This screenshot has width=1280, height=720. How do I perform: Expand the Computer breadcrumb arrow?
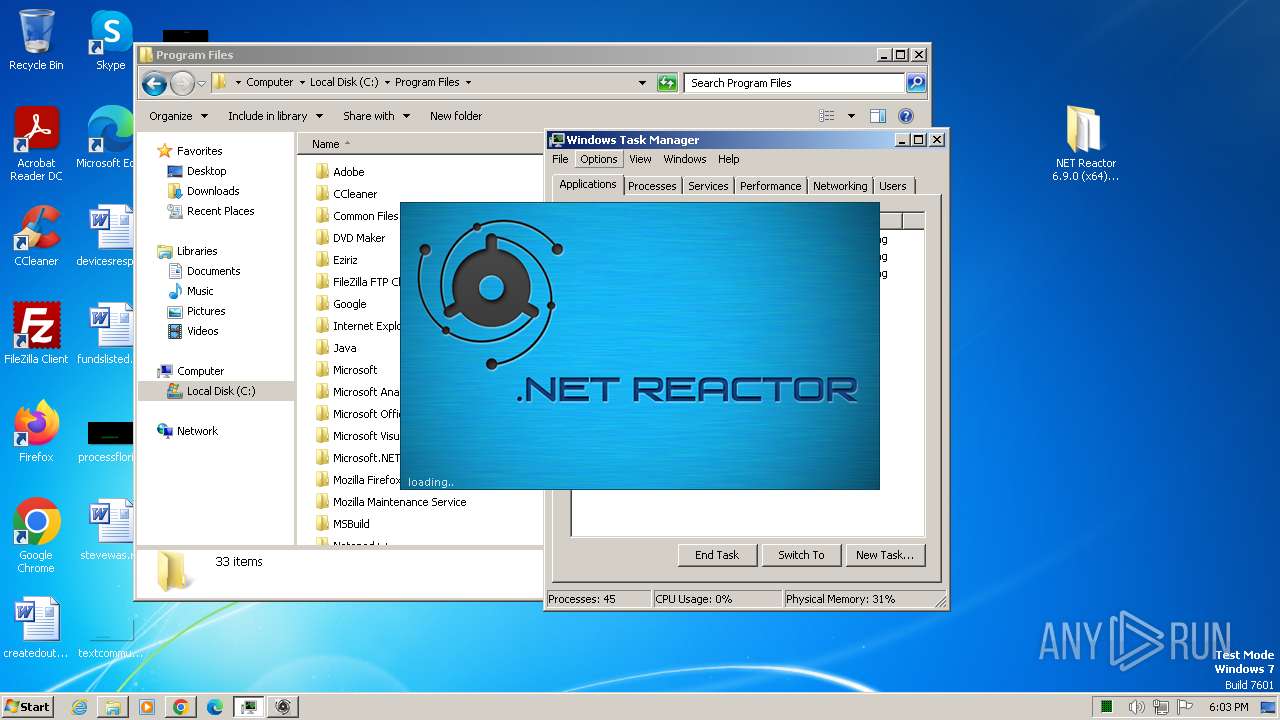click(302, 83)
